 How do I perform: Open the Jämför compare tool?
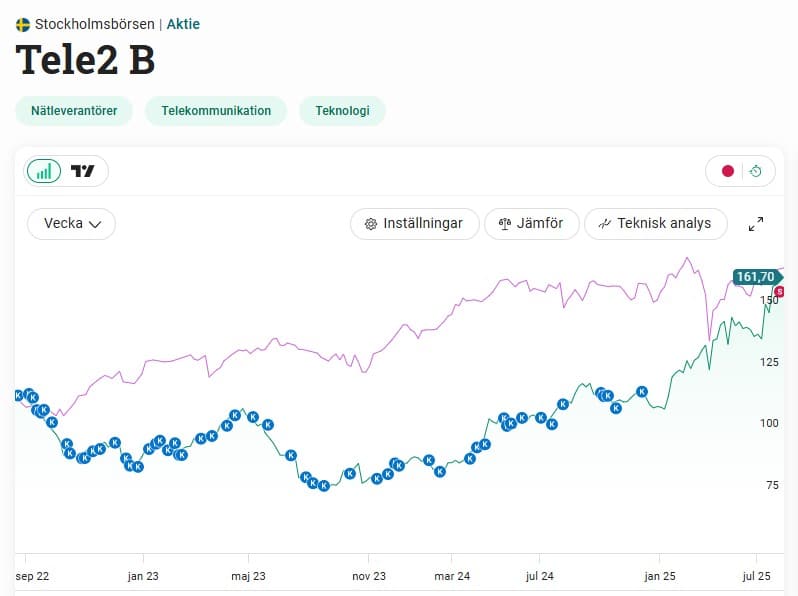(x=531, y=224)
